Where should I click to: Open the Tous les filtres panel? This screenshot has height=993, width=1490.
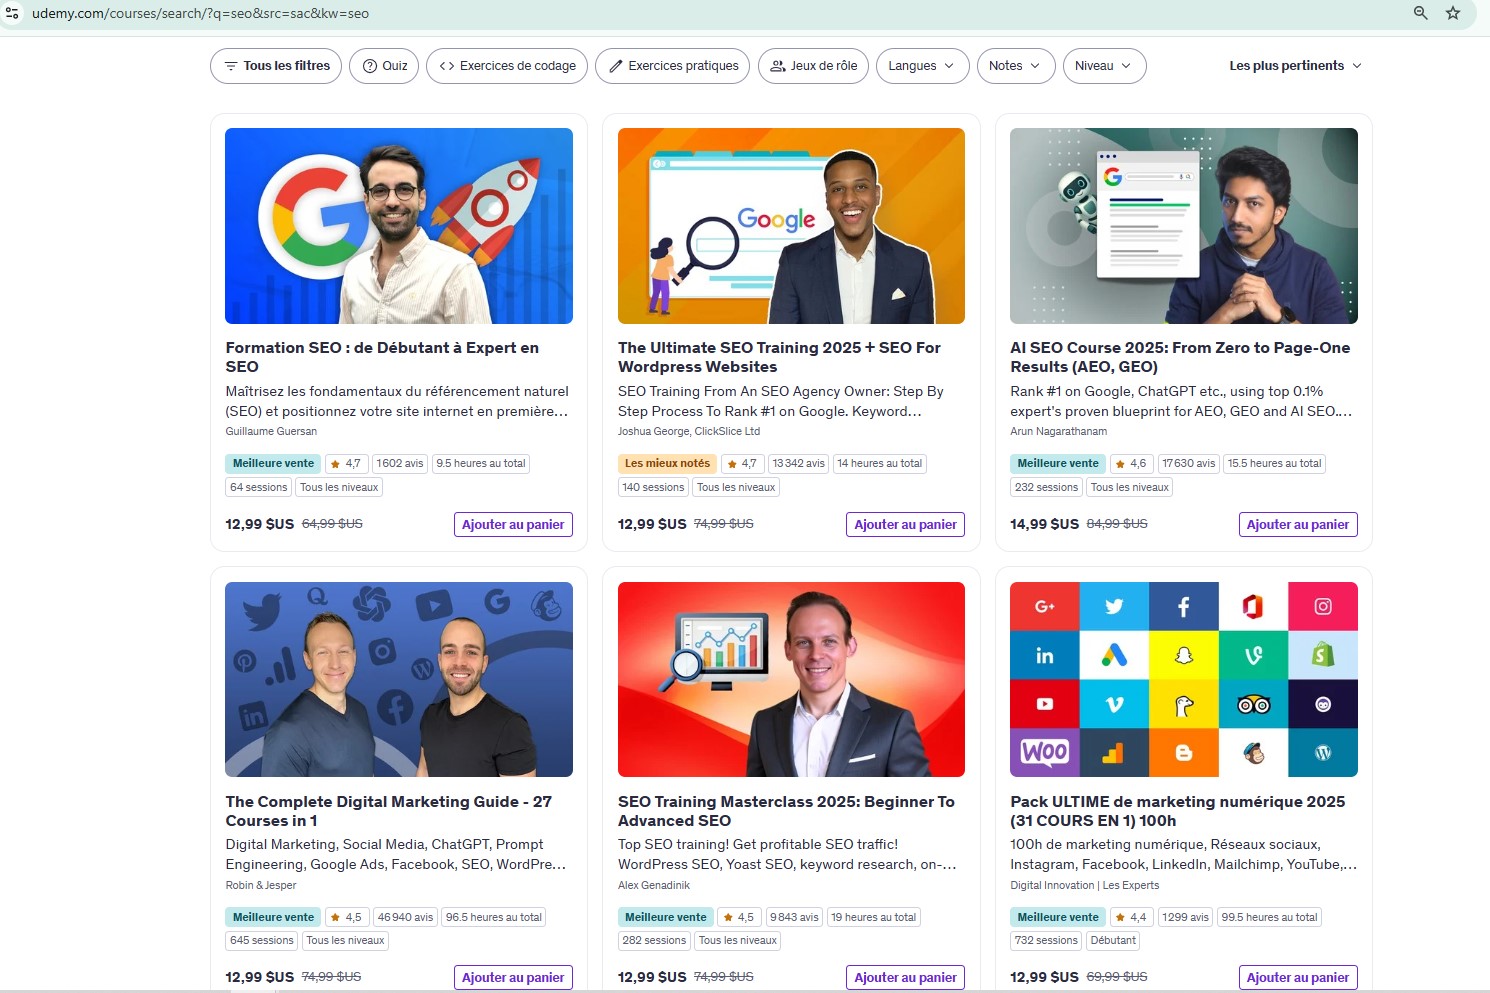pos(276,66)
